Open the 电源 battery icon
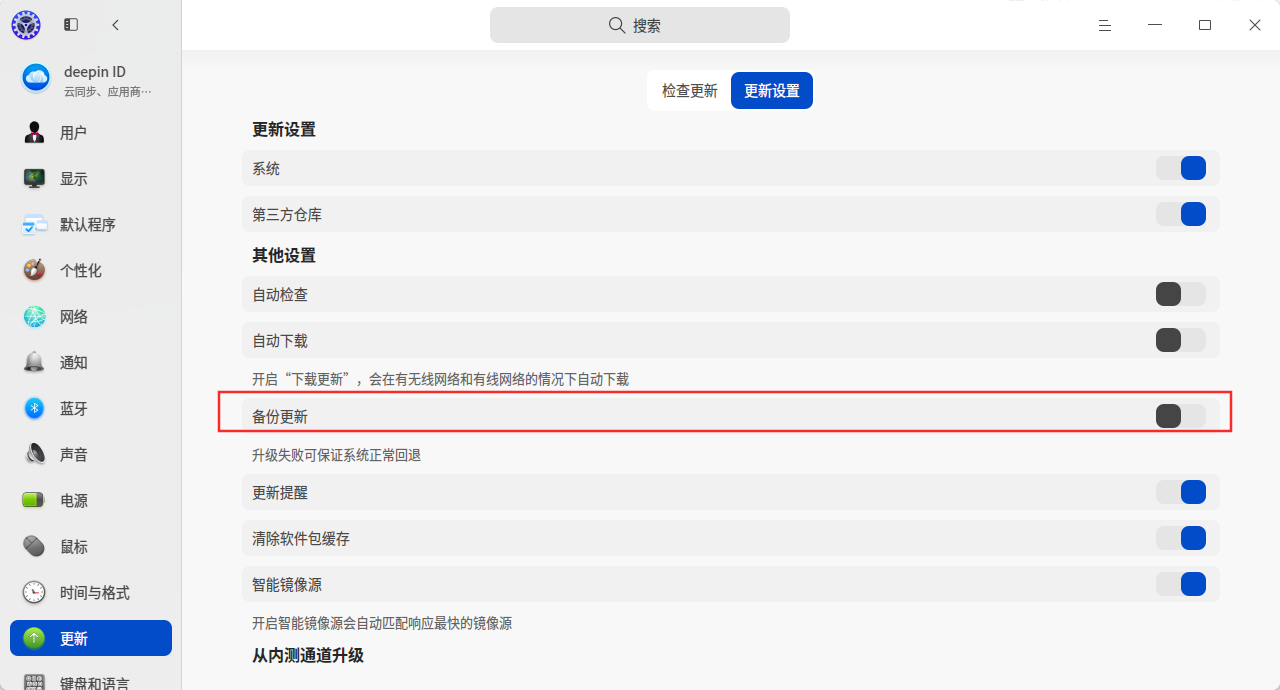This screenshot has height=690, width=1280. (x=35, y=501)
